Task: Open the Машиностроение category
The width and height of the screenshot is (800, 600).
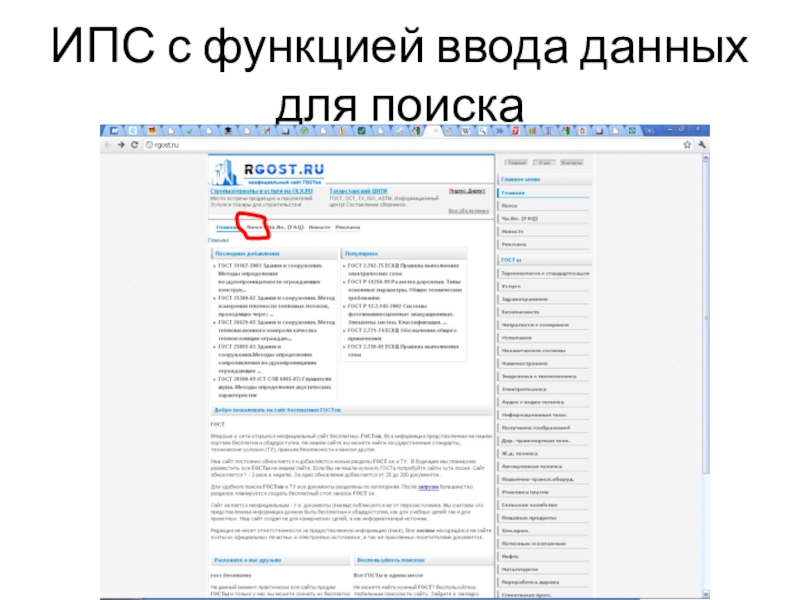Action: click(x=543, y=363)
